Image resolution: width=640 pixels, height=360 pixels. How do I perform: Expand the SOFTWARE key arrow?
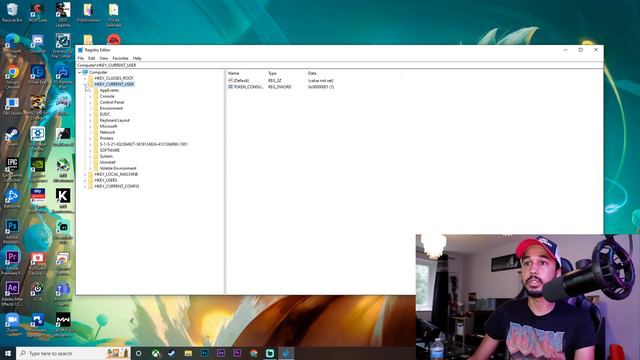[90, 150]
